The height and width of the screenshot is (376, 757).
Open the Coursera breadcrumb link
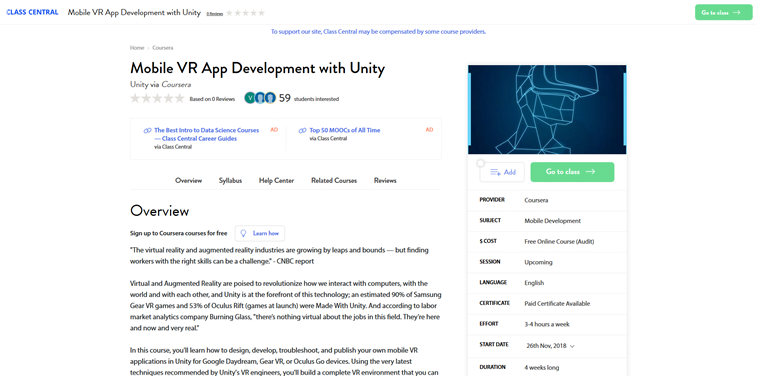(163, 48)
